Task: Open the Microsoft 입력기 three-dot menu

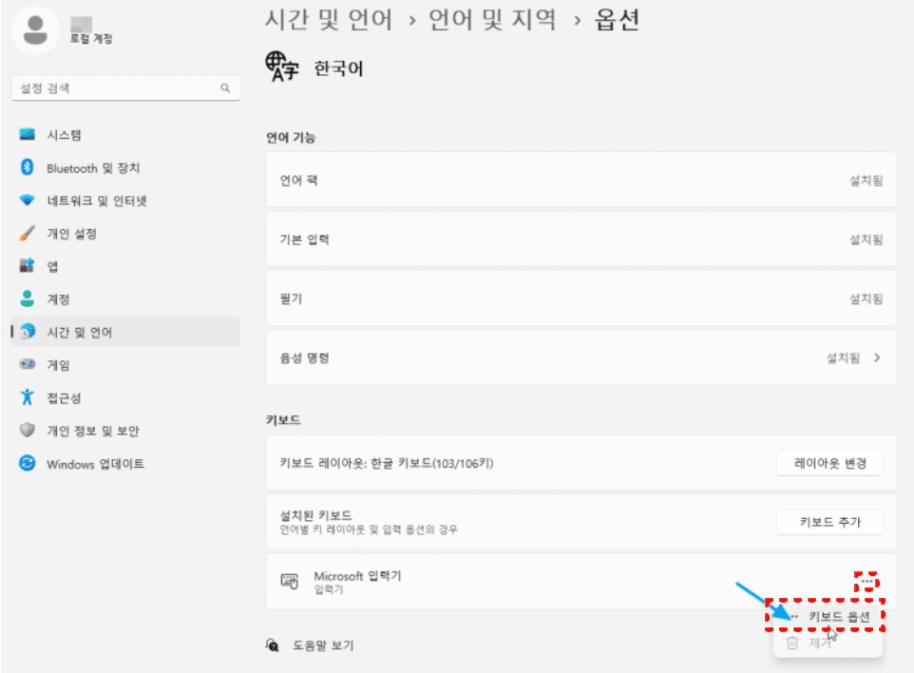Action: (867, 581)
